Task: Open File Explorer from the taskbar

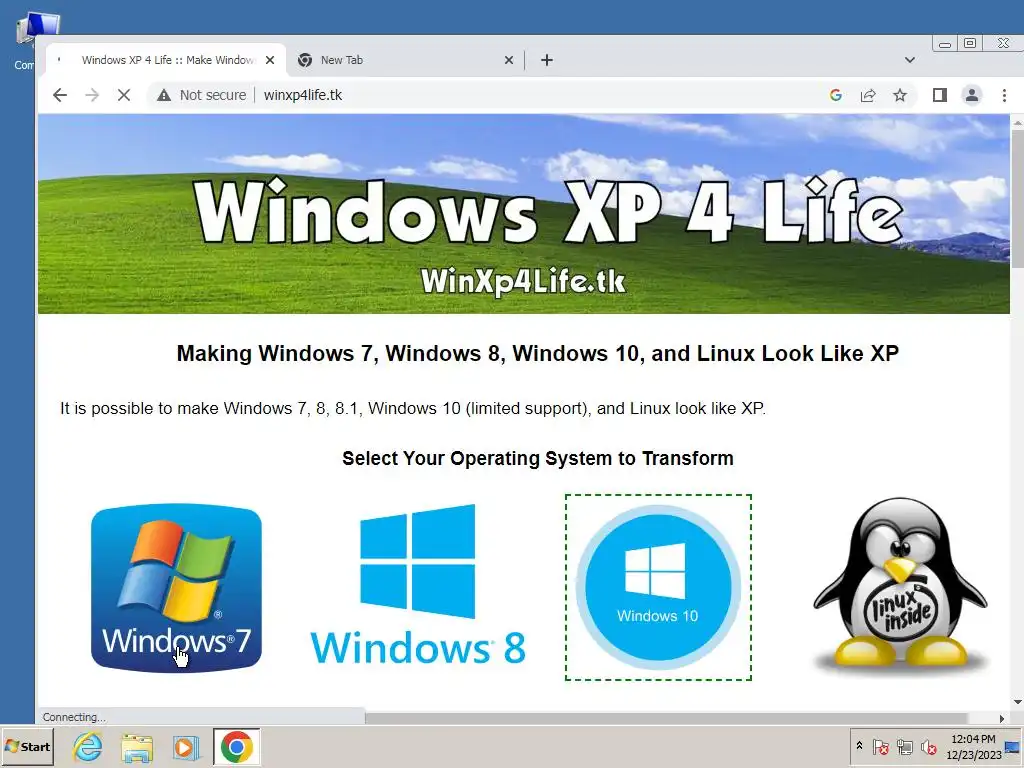Action: tap(136, 747)
